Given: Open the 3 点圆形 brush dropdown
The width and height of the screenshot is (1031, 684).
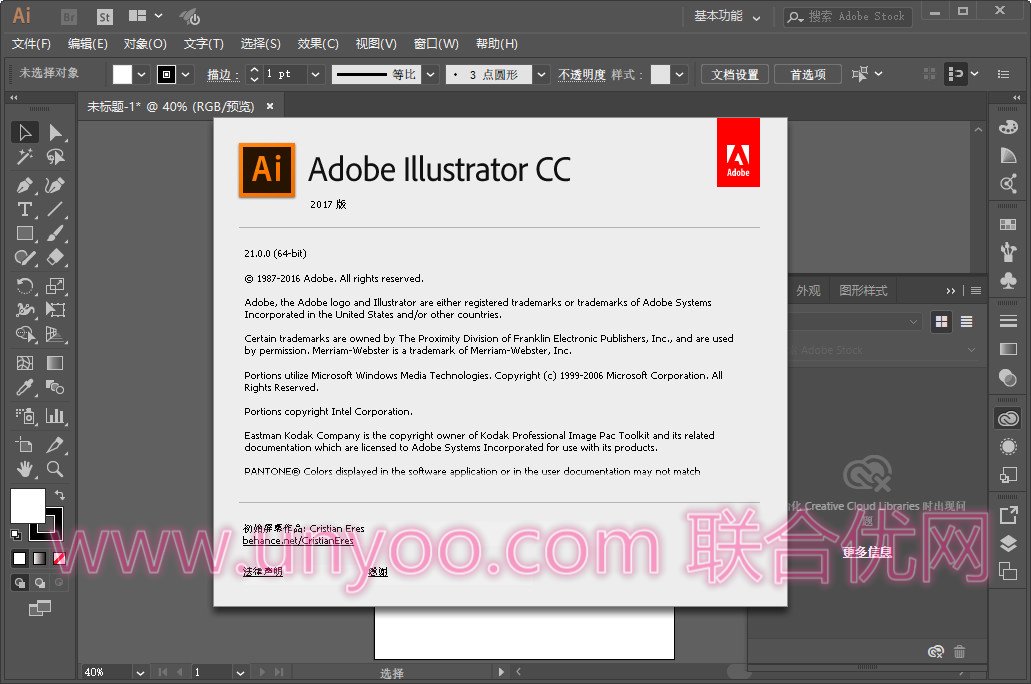Looking at the screenshot, I should (x=541, y=74).
